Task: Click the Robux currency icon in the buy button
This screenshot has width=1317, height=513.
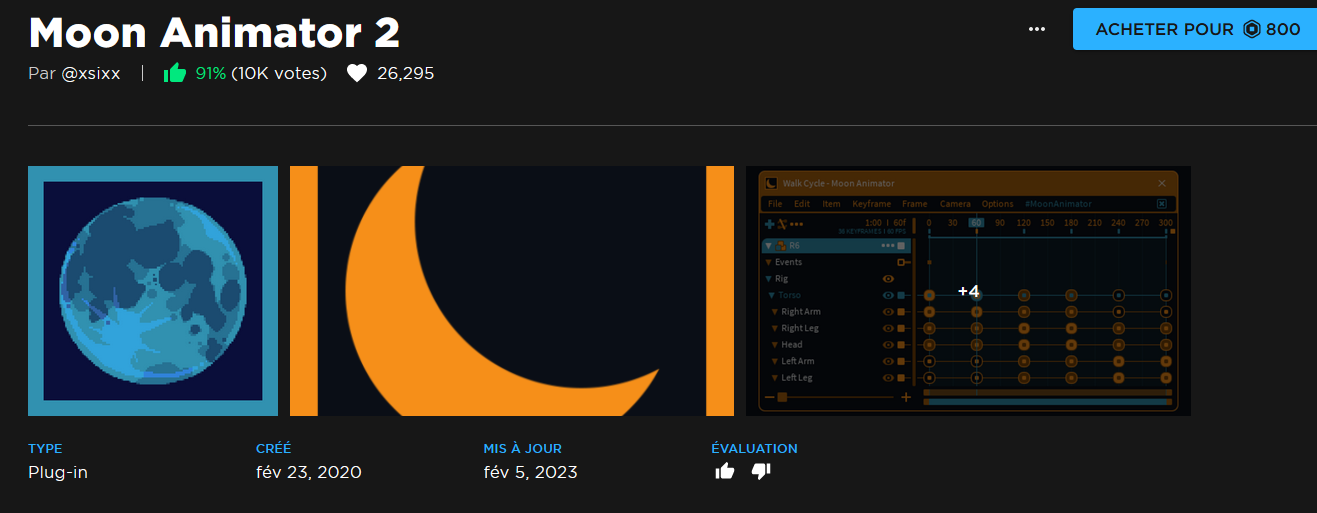Action: [x=1252, y=29]
